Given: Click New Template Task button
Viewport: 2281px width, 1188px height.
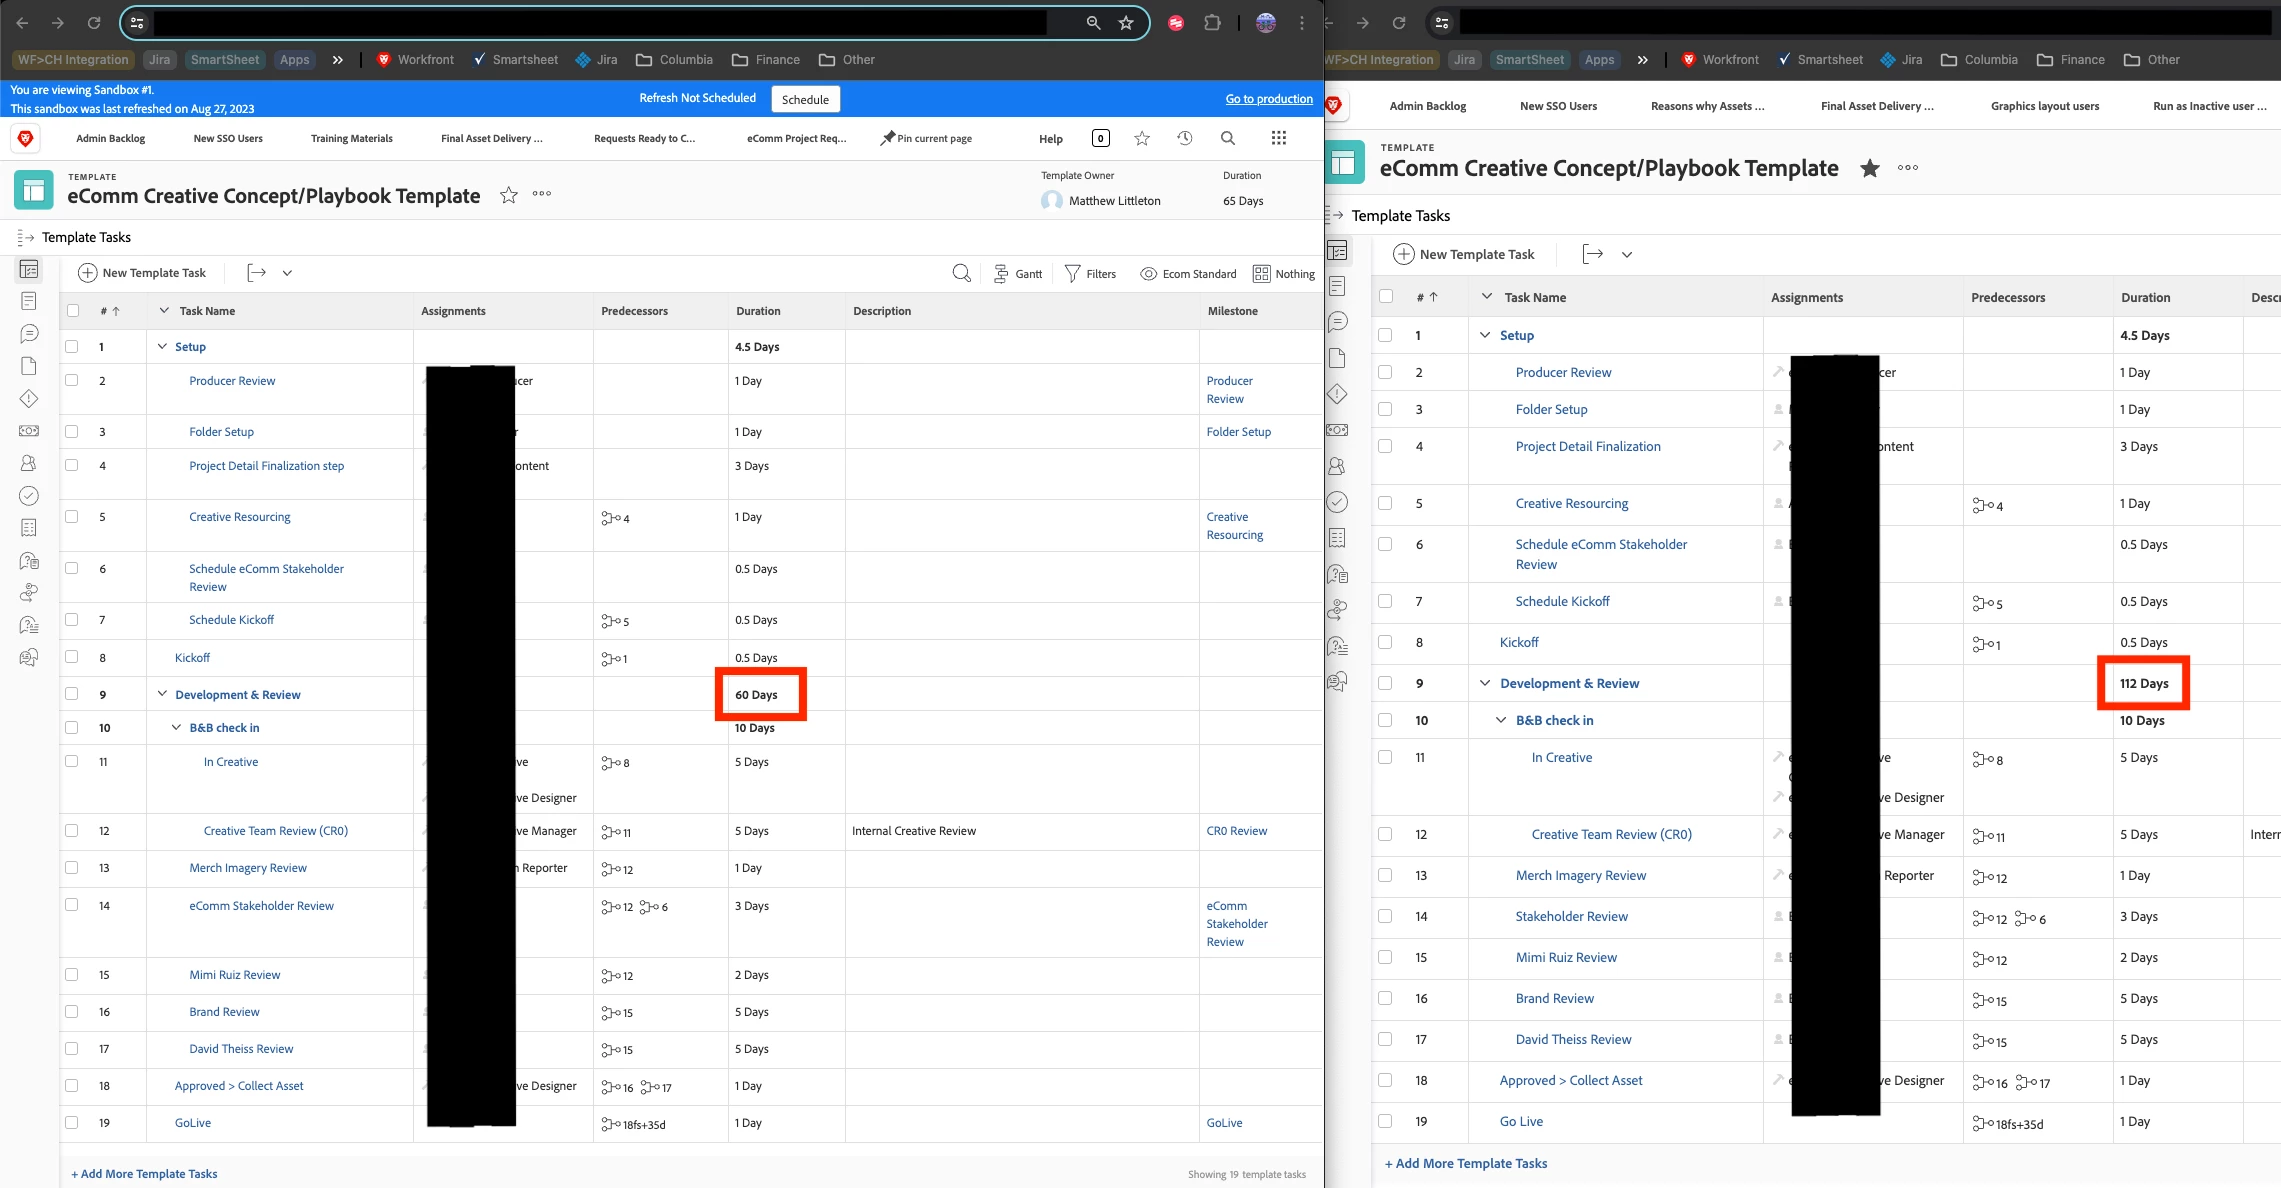Looking at the screenshot, I should (142, 273).
